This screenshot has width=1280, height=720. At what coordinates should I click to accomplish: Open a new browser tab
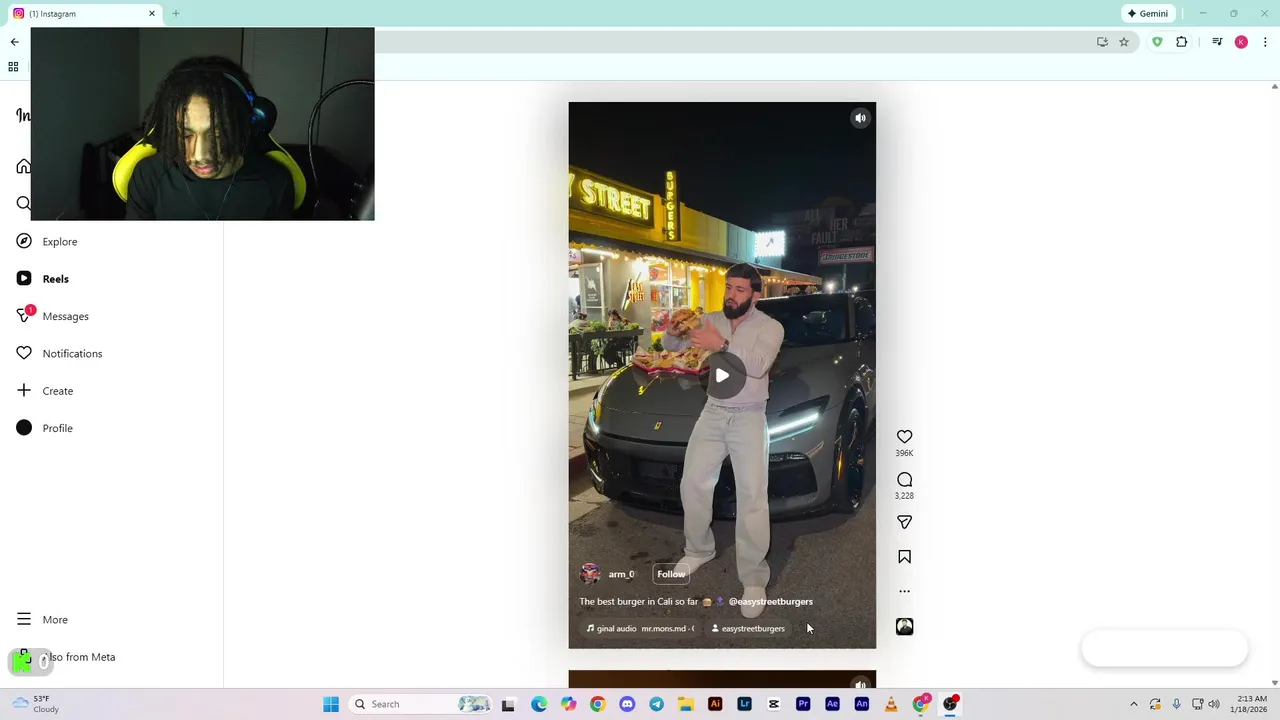pyautogui.click(x=176, y=14)
